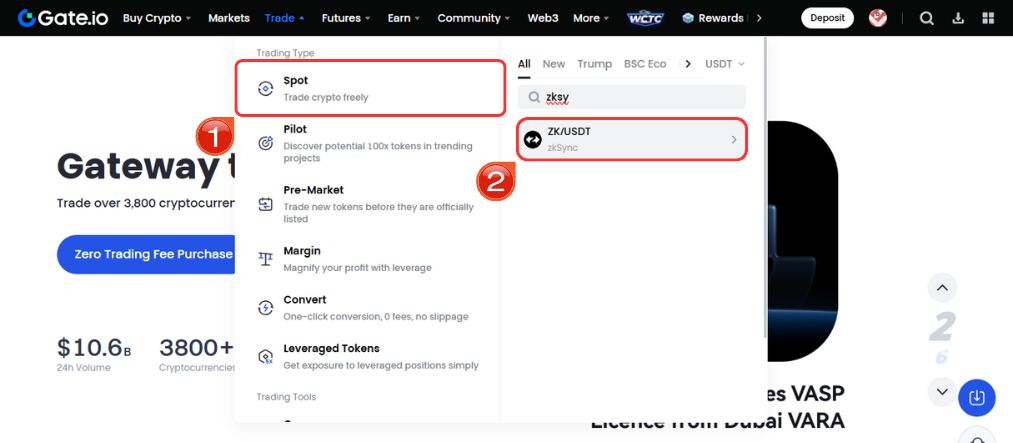Viewport: 1013px width, 443px height.
Task: Click the Pilot target icon
Action: (x=266, y=143)
